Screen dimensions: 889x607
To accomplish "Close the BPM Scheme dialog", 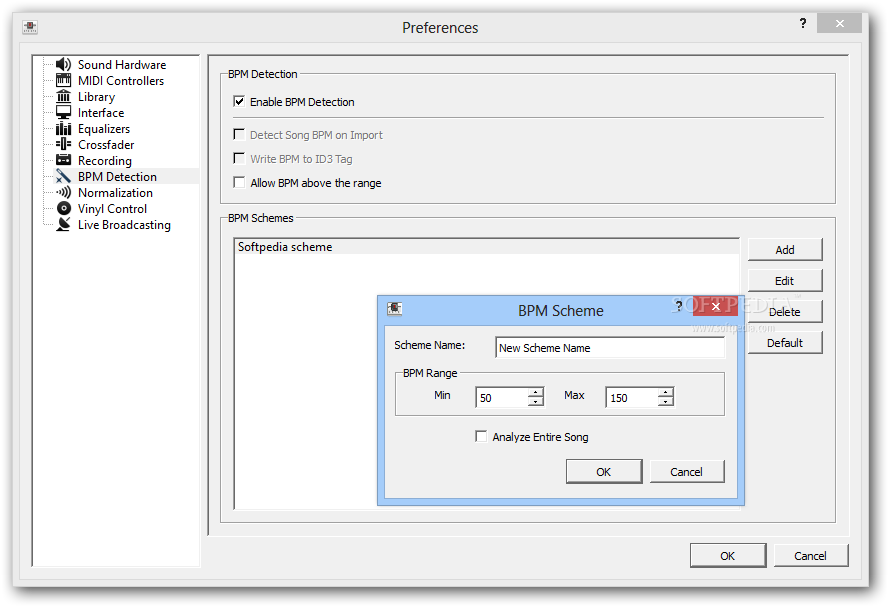I will coord(716,306).
